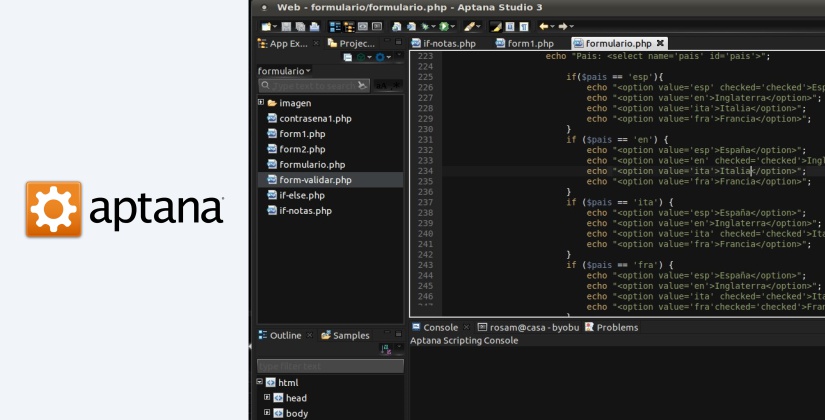Expand the body node in Outline
Viewport: 825px width, 420px height.
(267, 412)
